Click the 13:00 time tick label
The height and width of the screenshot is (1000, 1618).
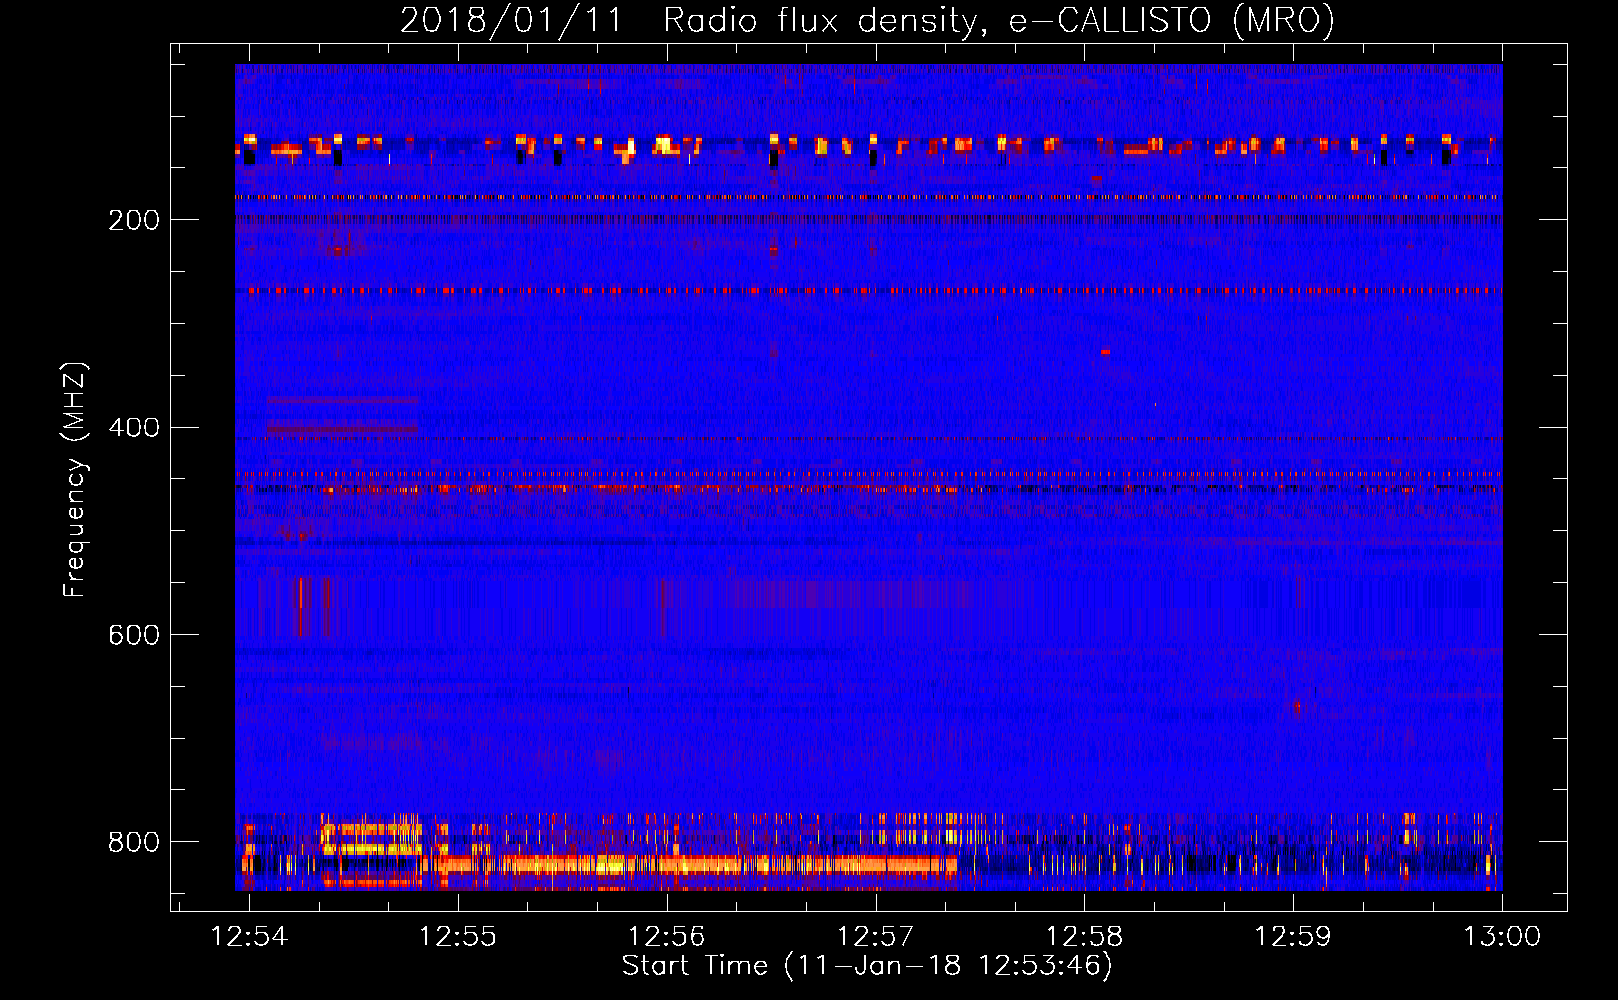tap(1502, 937)
